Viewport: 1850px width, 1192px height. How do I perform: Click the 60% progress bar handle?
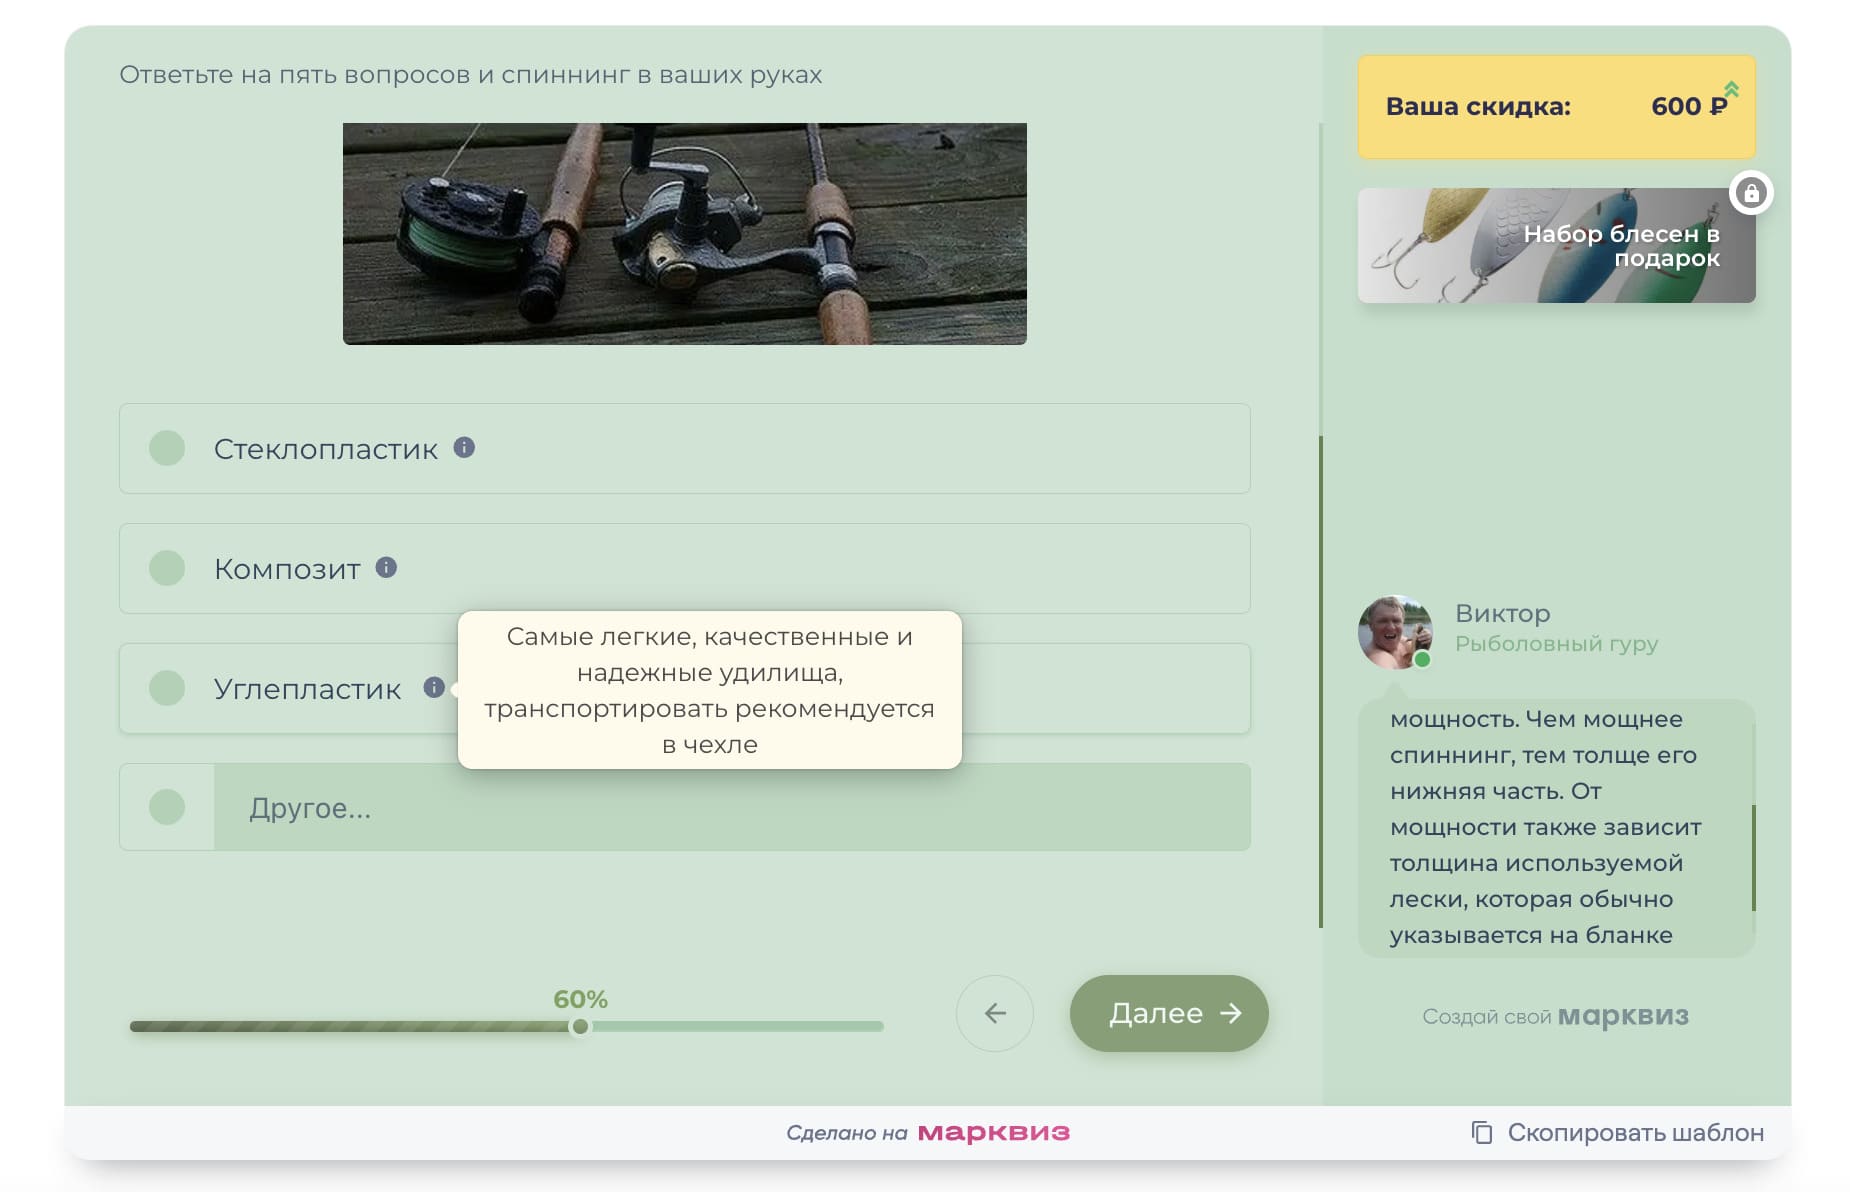580,1027
